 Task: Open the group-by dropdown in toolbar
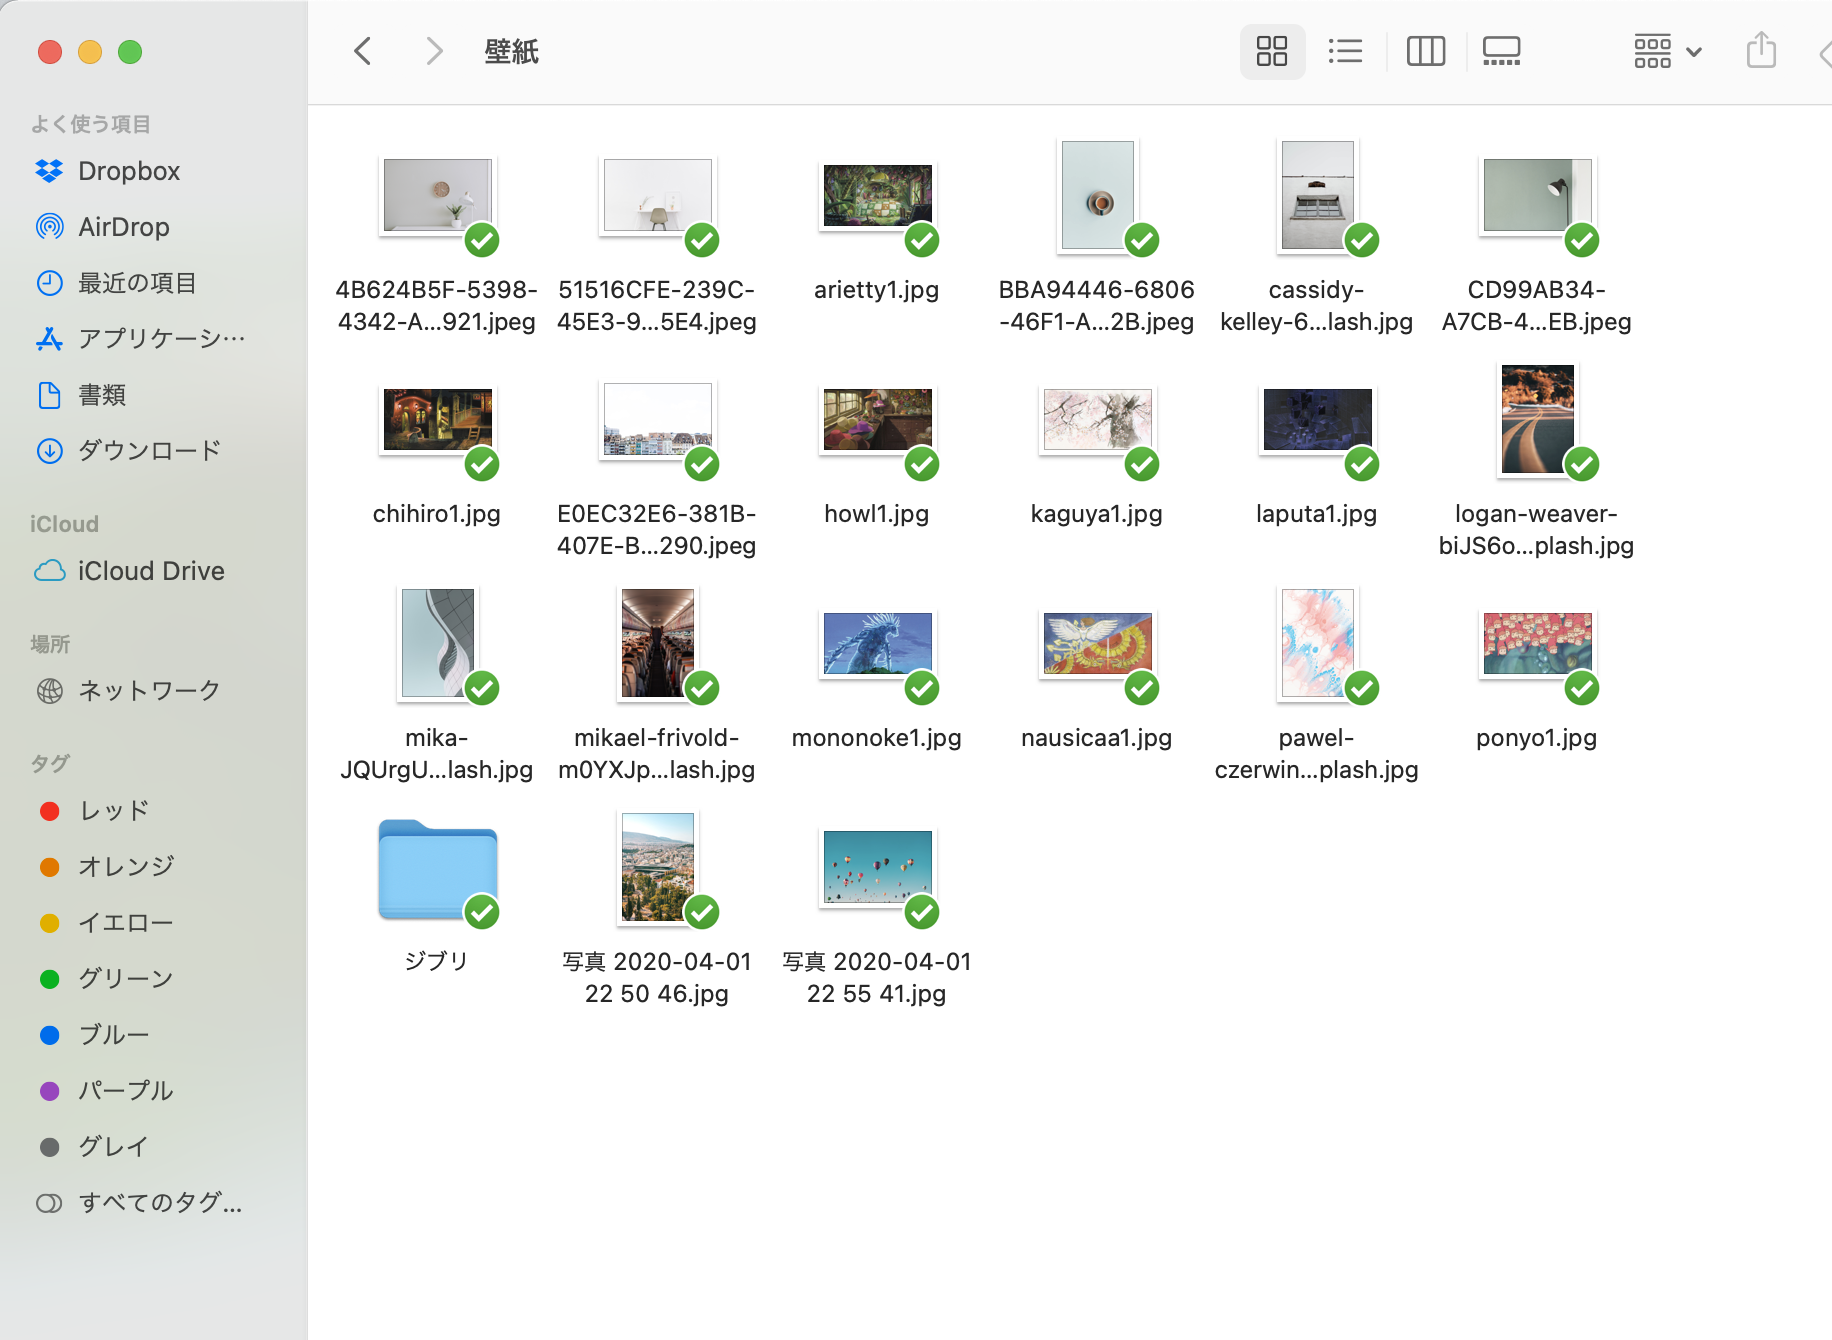coord(1668,51)
